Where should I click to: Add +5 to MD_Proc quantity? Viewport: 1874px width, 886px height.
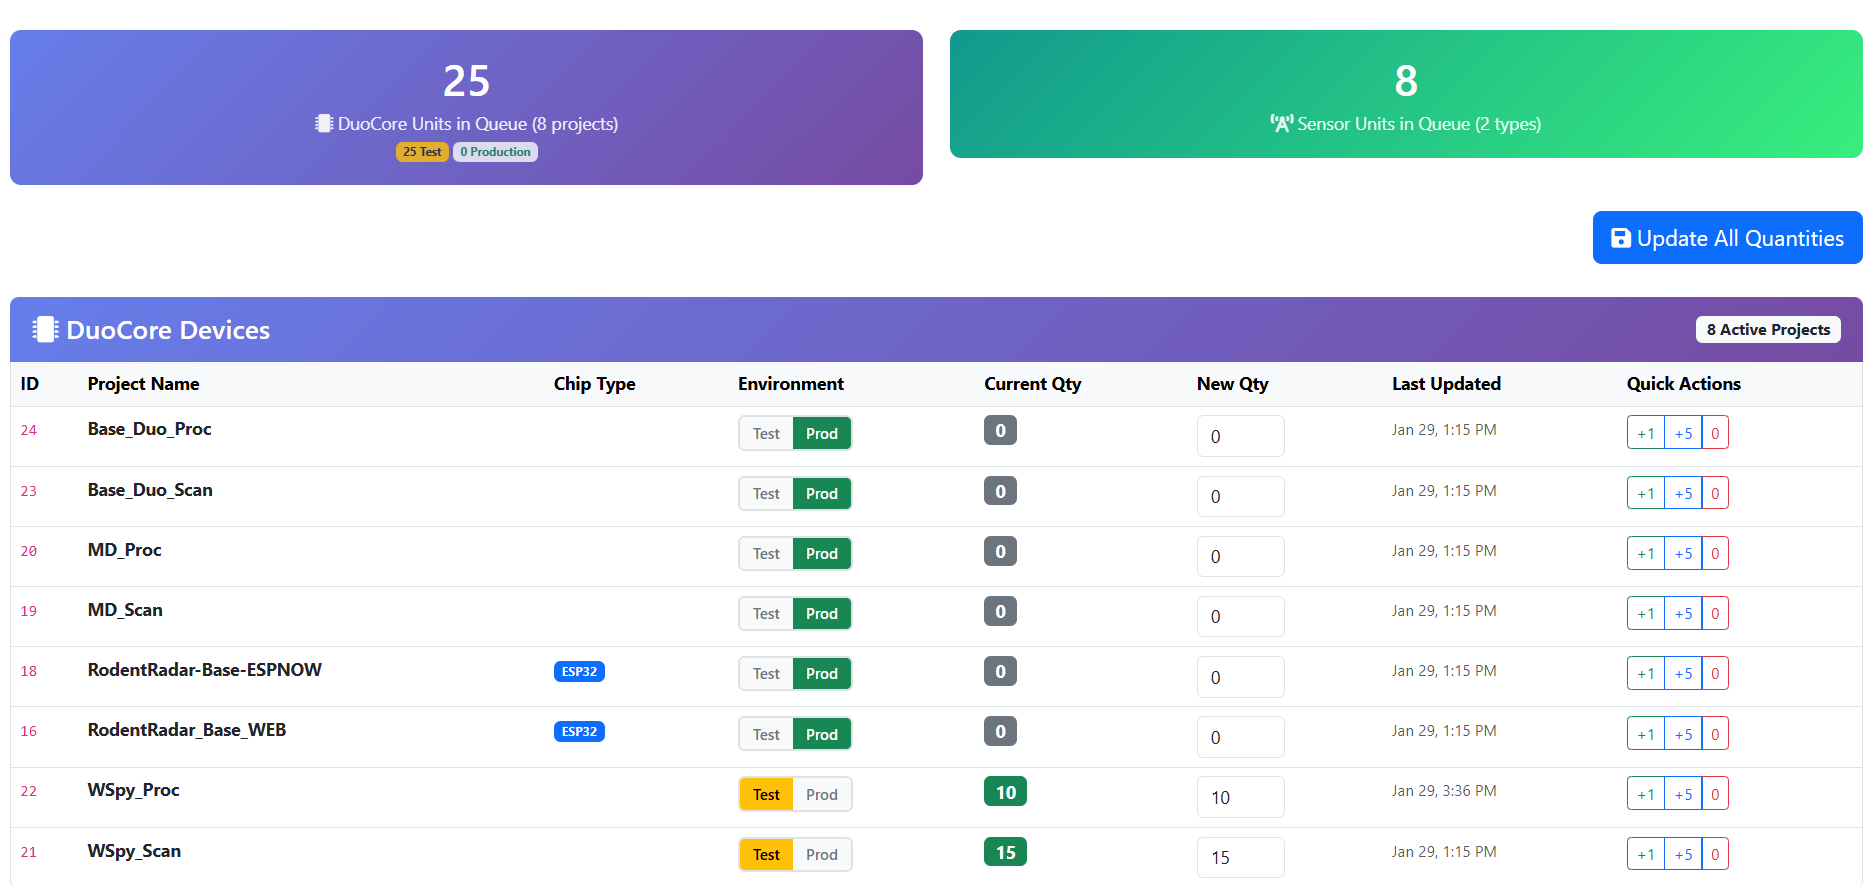(1683, 554)
